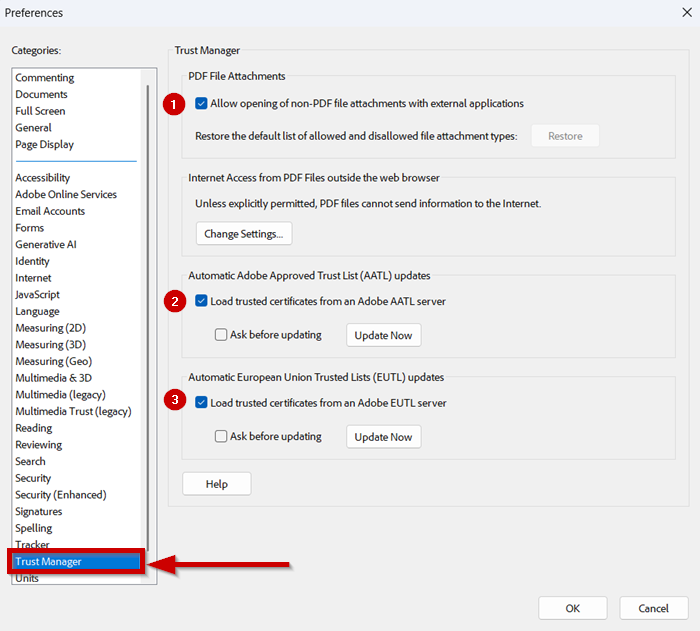Screen dimensions: 700x631
Task: Click Change Settings for Internet Access
Action: [244, 234]
